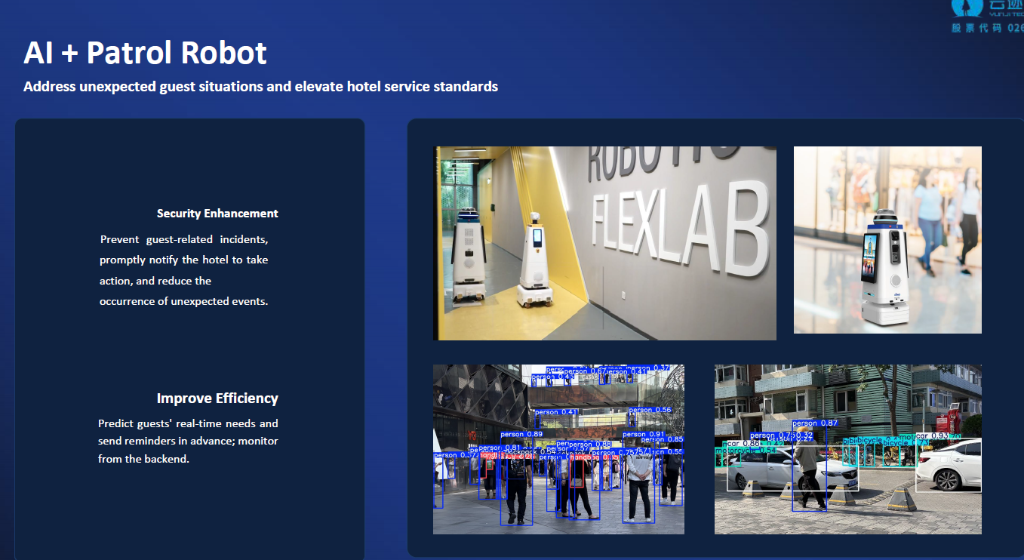The image size is (1024, 560).
Task: Open the street car-detection image
Action: (x=848, y=449)
